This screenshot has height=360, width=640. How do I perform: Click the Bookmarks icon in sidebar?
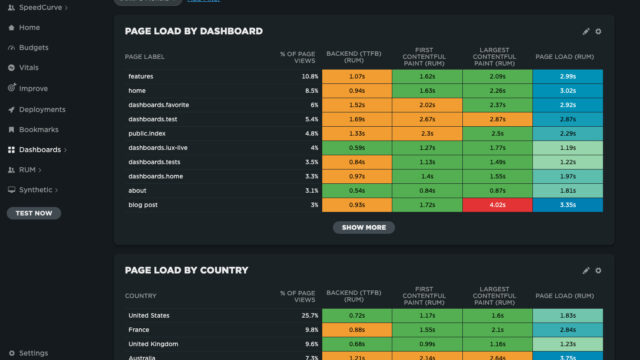[11, 129]
